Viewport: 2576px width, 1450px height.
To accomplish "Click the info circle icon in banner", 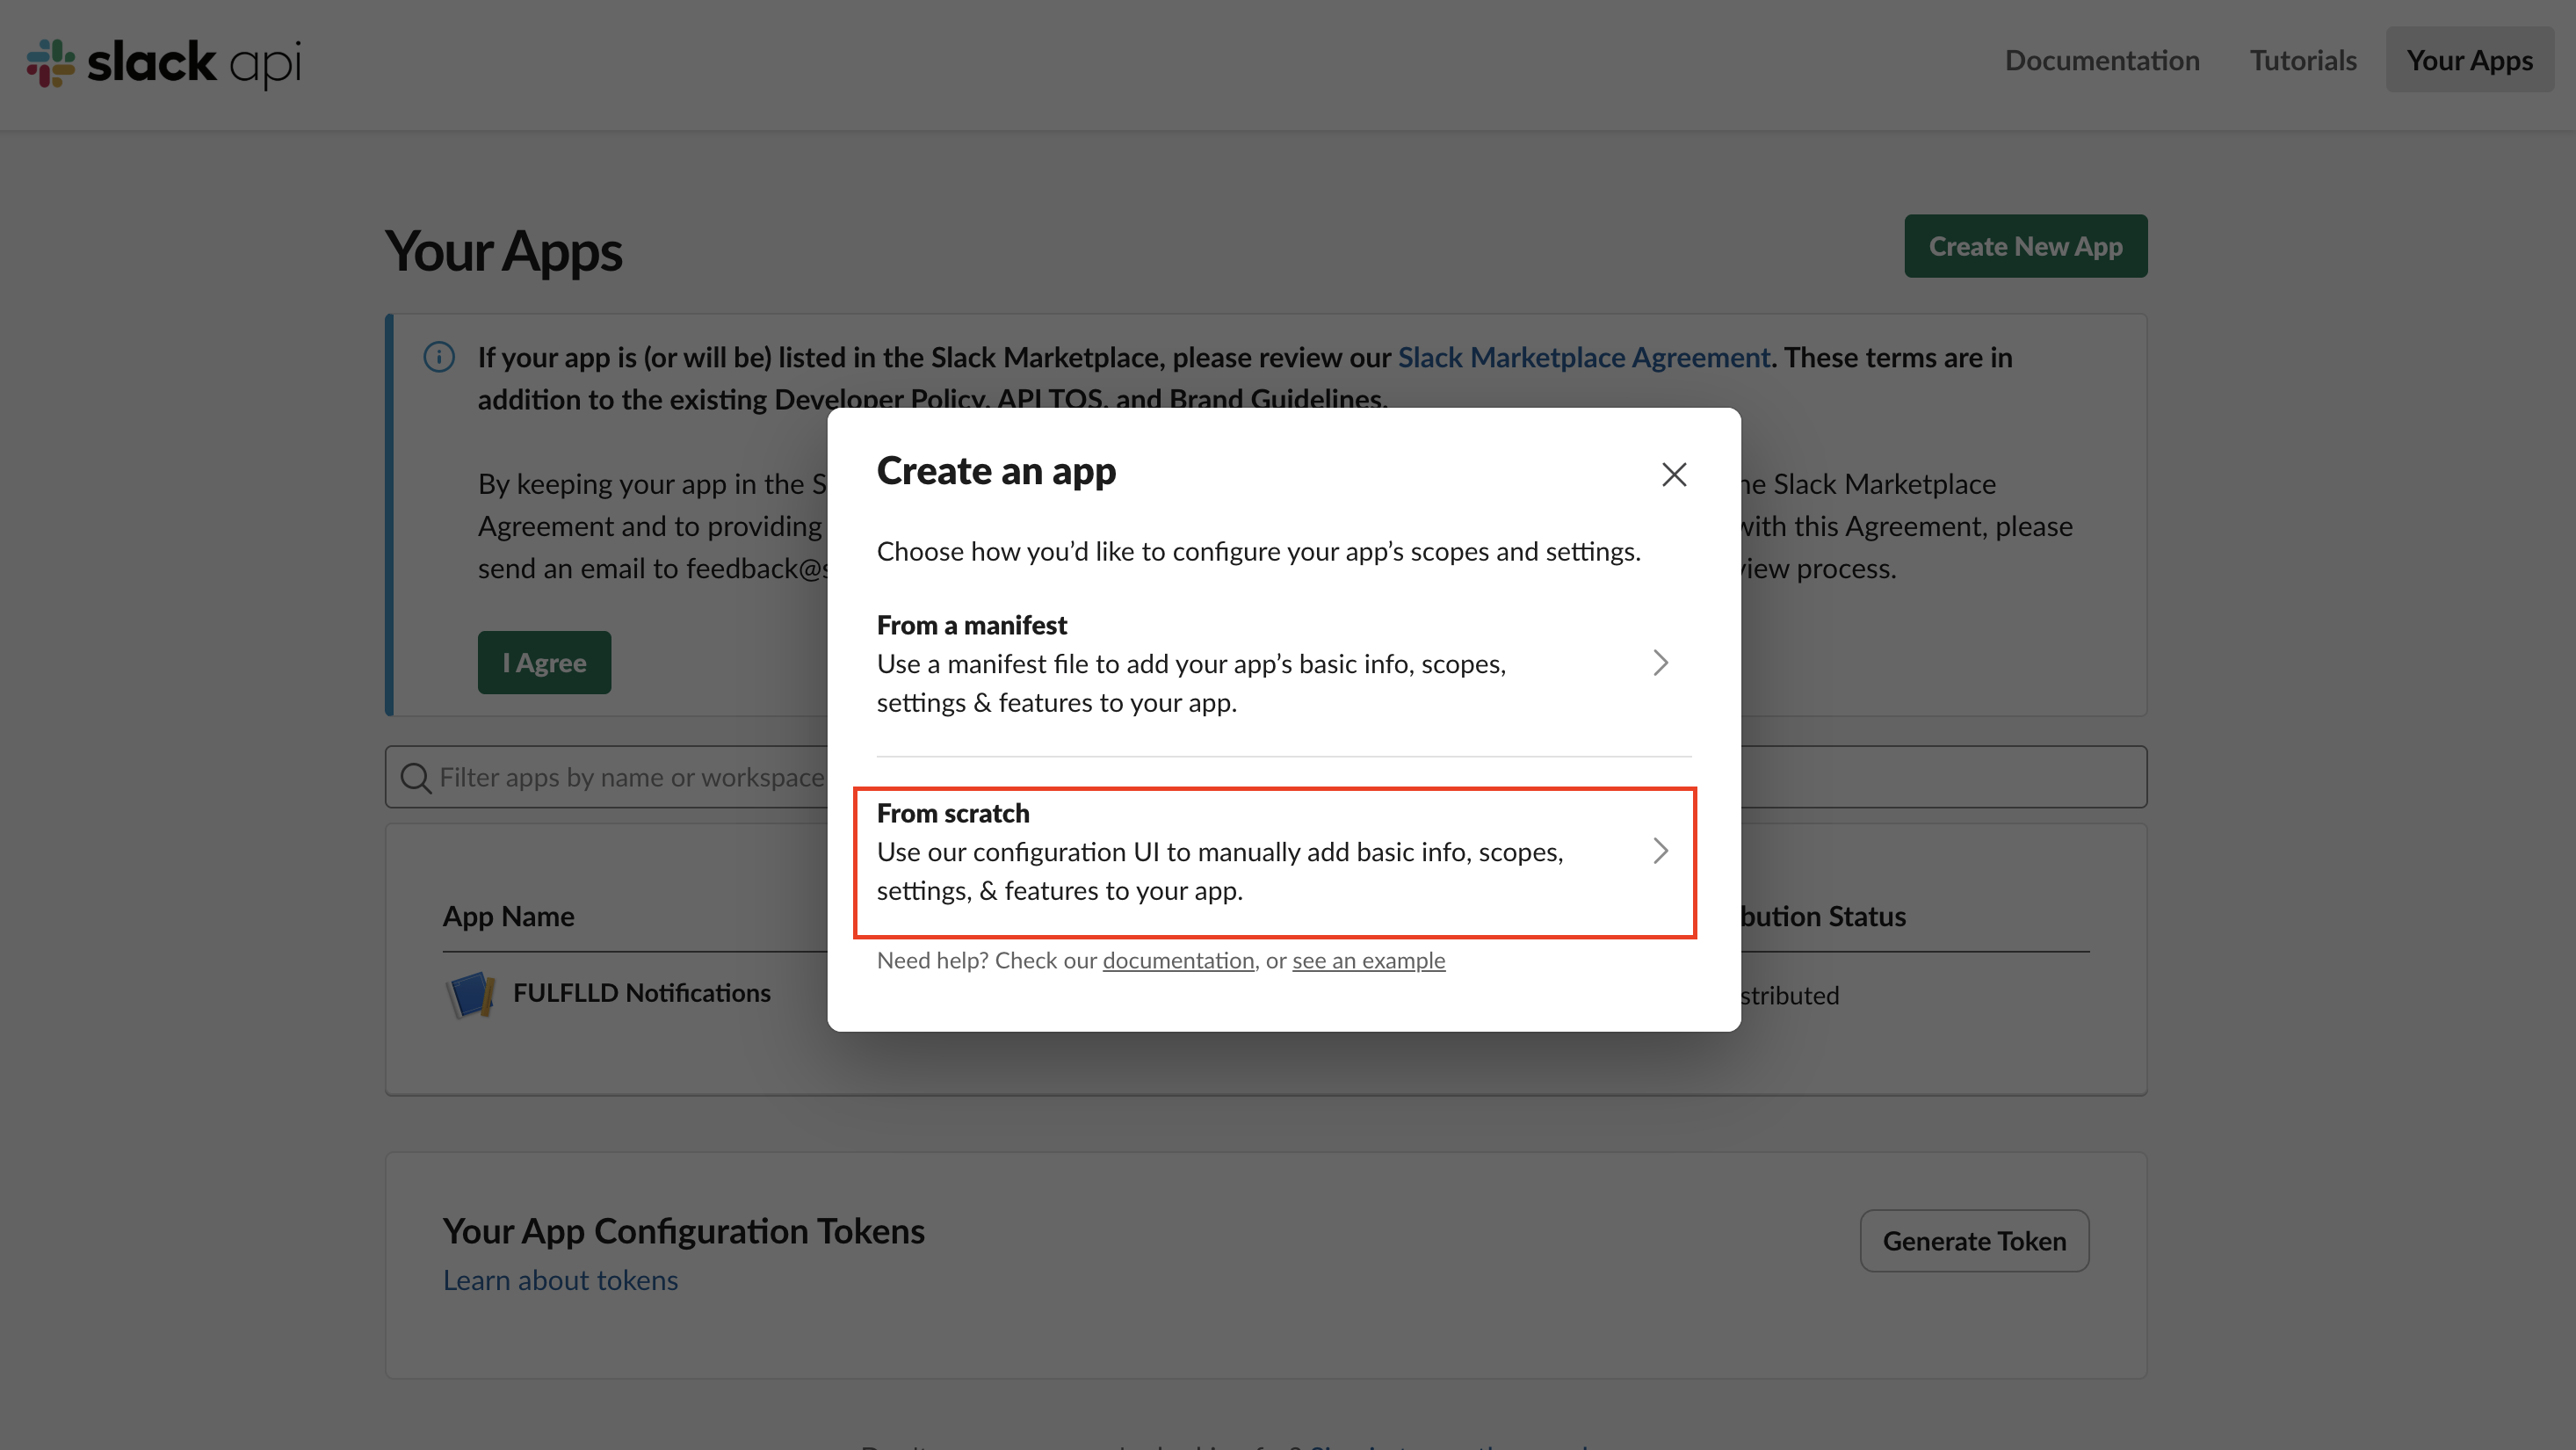I will click(439, 357).
